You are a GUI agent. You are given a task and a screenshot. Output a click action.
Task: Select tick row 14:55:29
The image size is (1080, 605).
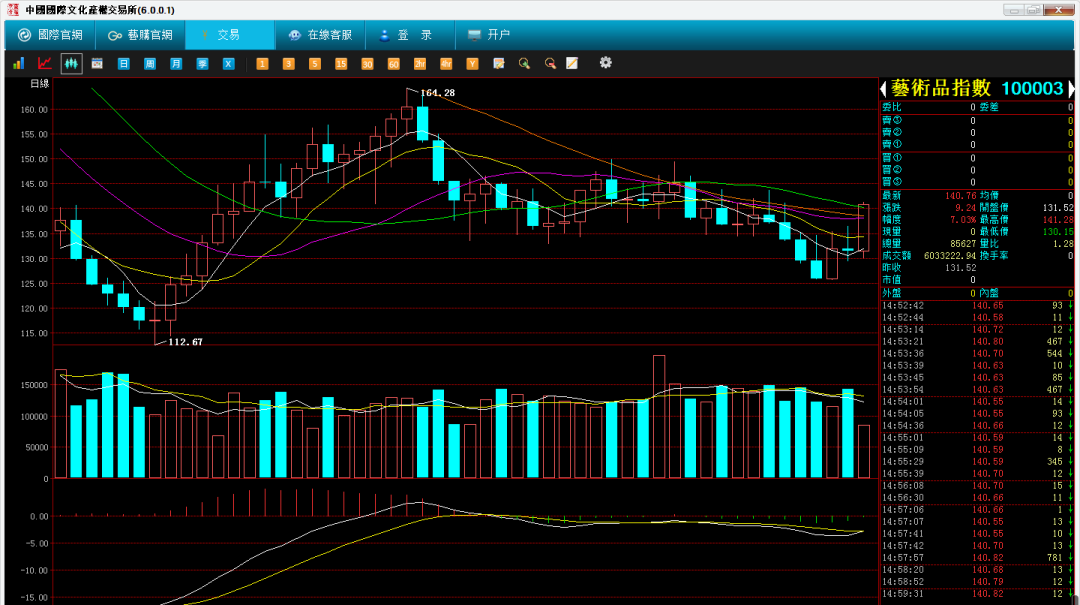click(977, 462)
